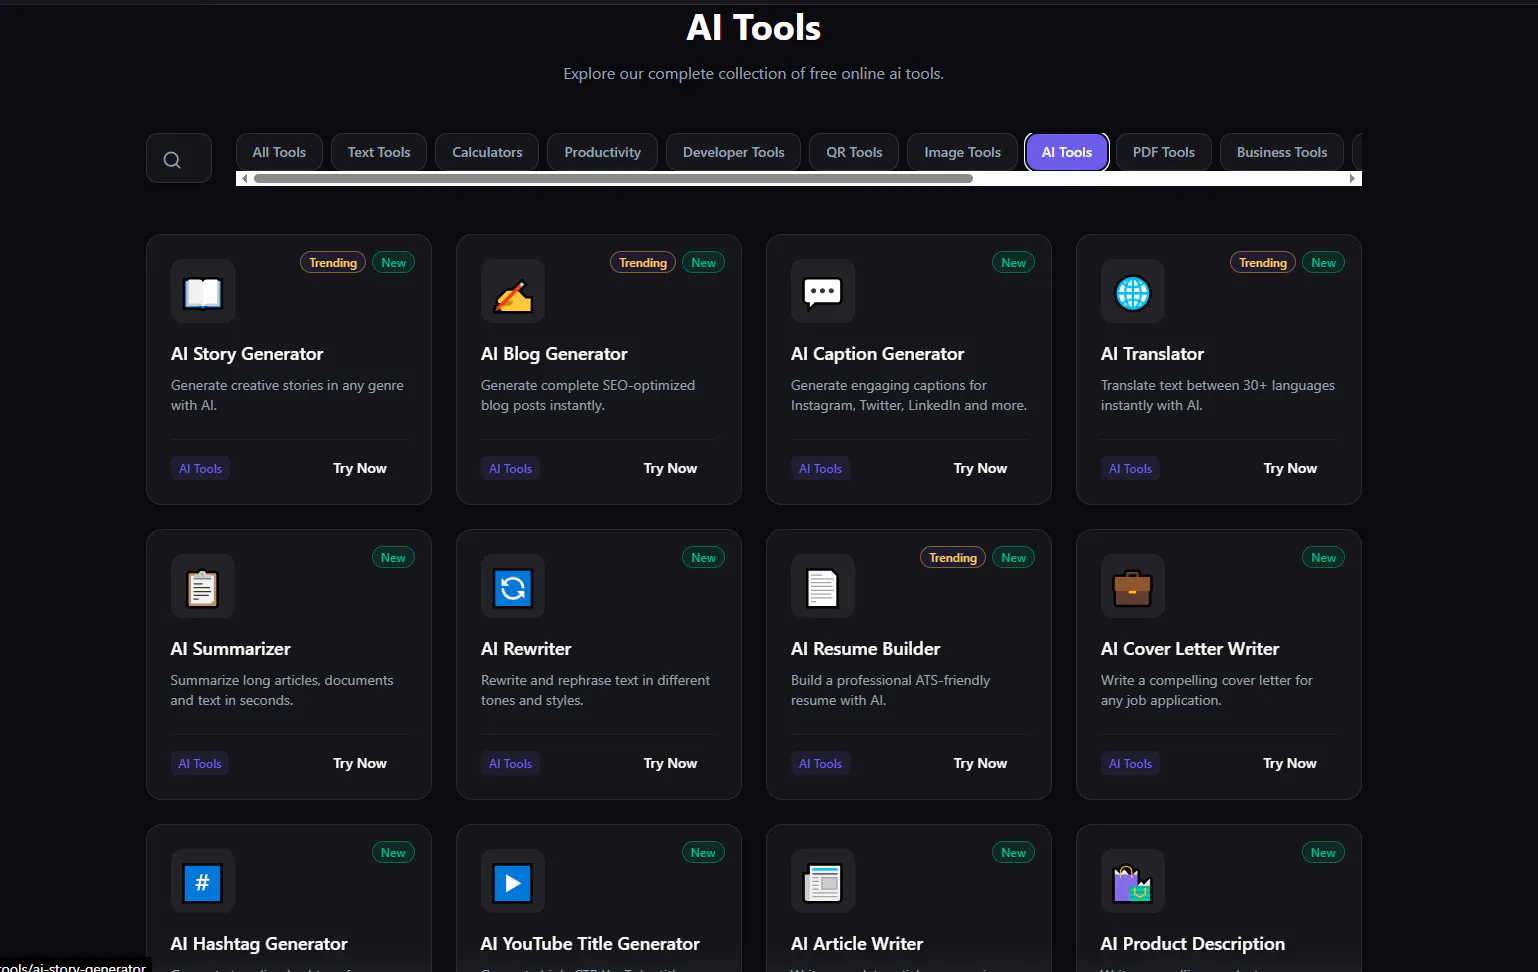Open the AI Translator title
Viewport: 1538px width, 972px height.
(x=1152, y=354)
